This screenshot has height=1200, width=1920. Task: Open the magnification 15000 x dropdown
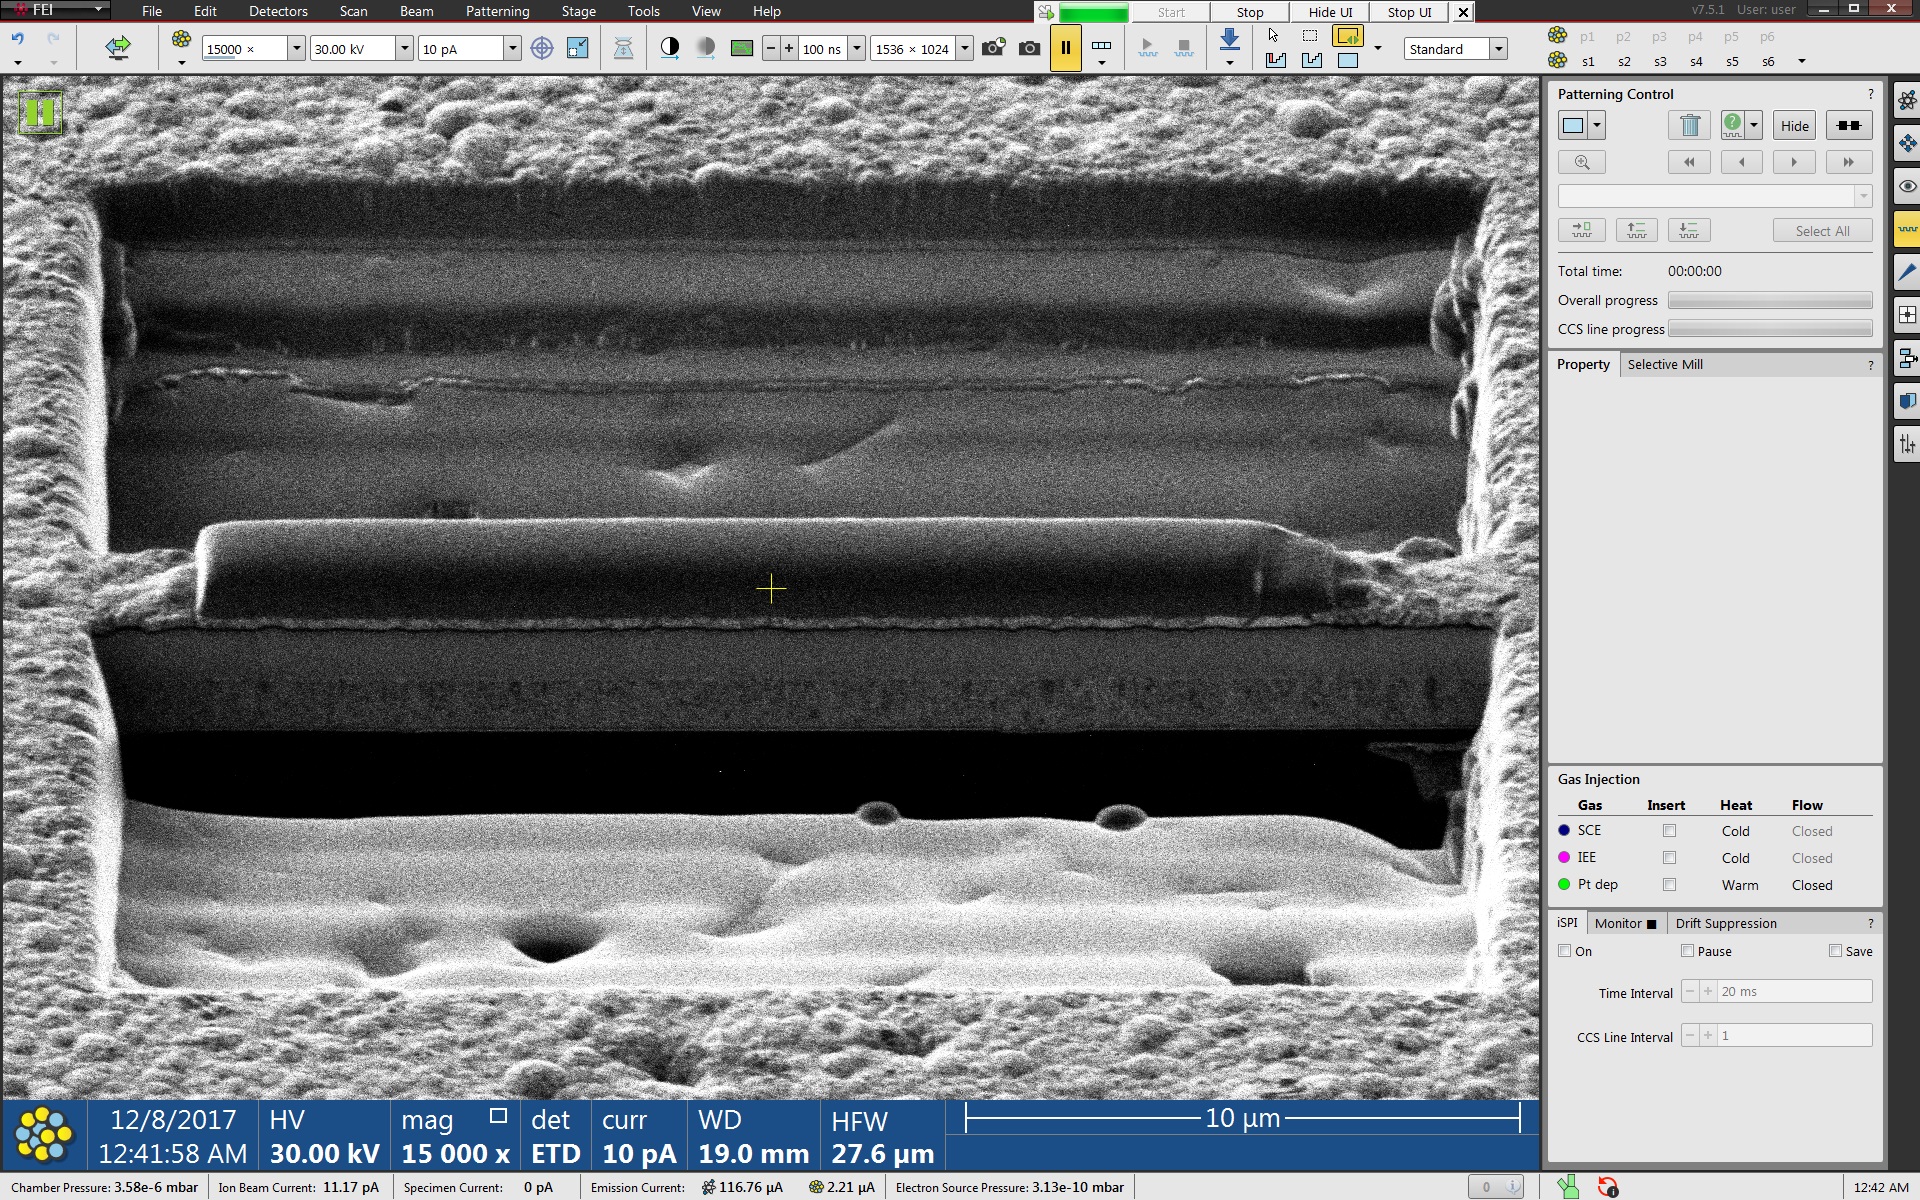click(x=296, y=49)
